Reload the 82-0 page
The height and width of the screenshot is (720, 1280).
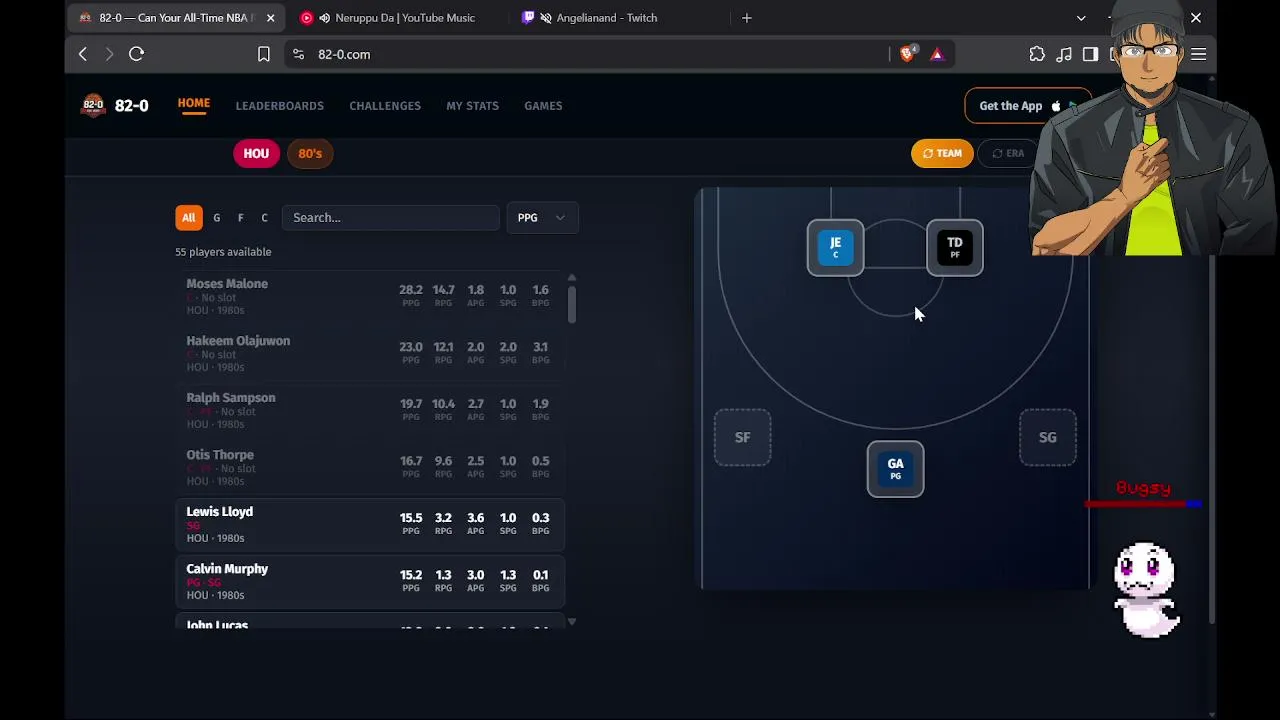(137, 54)
